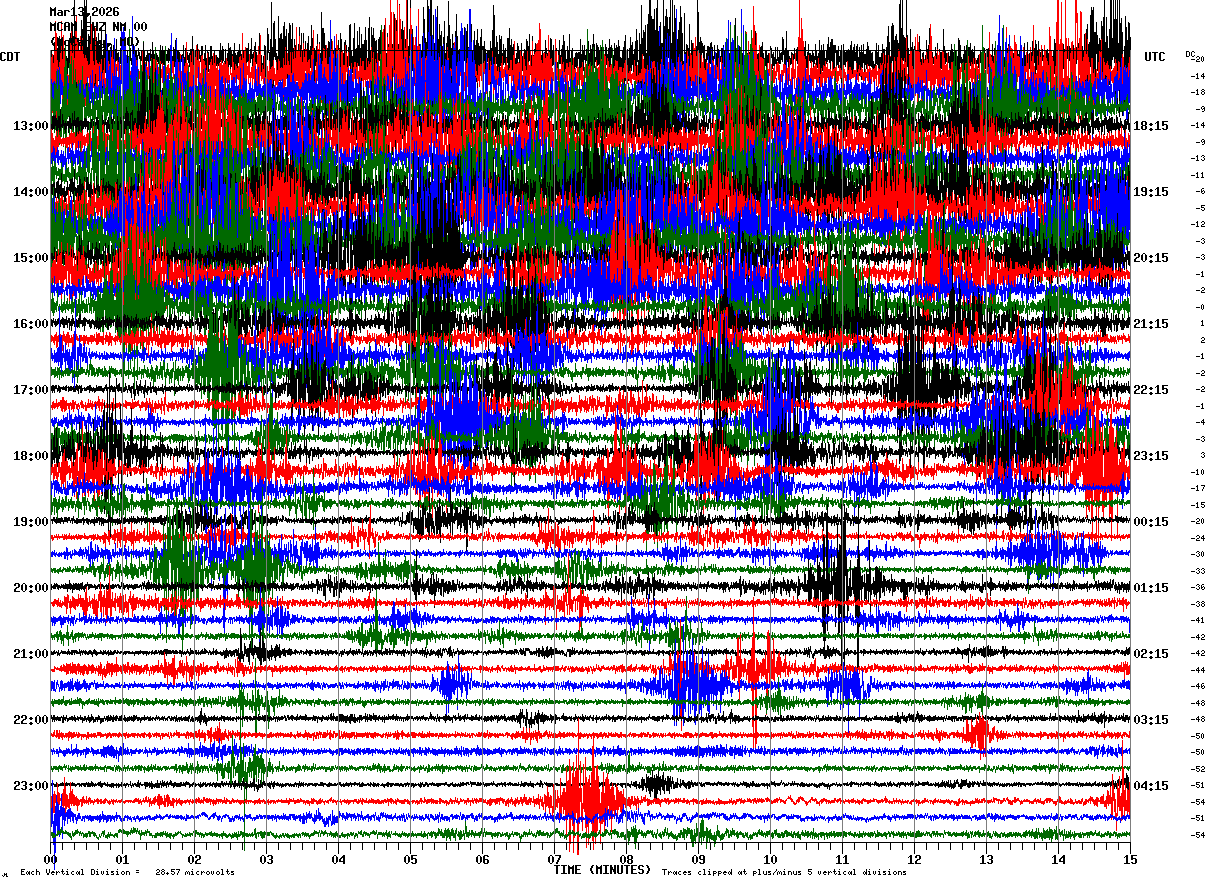The image size is (1210, 886).
Task: Click the 'UTC' timezone header
Action: pos(1155,57)
